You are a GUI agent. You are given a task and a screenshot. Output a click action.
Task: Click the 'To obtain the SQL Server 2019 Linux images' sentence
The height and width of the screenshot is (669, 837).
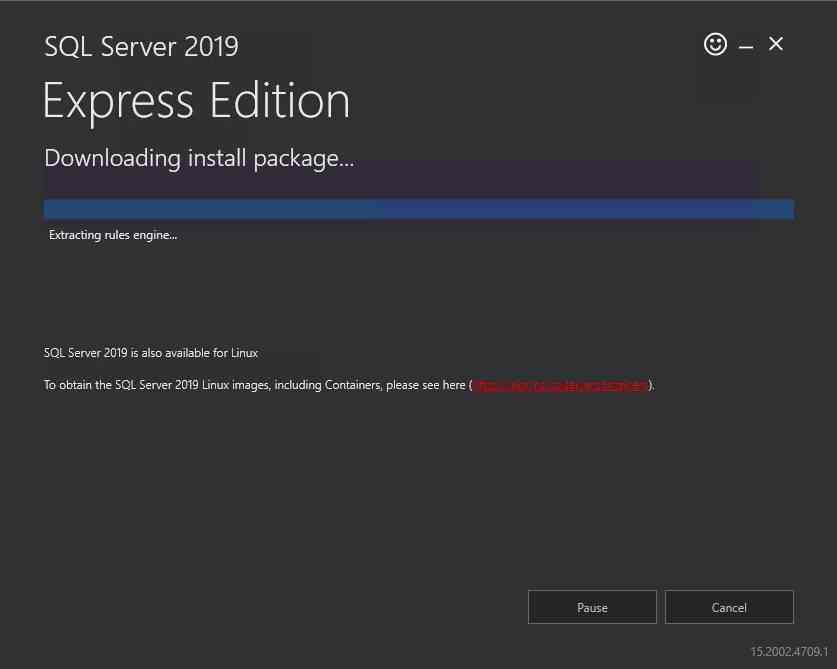click(x=349, y=385)
